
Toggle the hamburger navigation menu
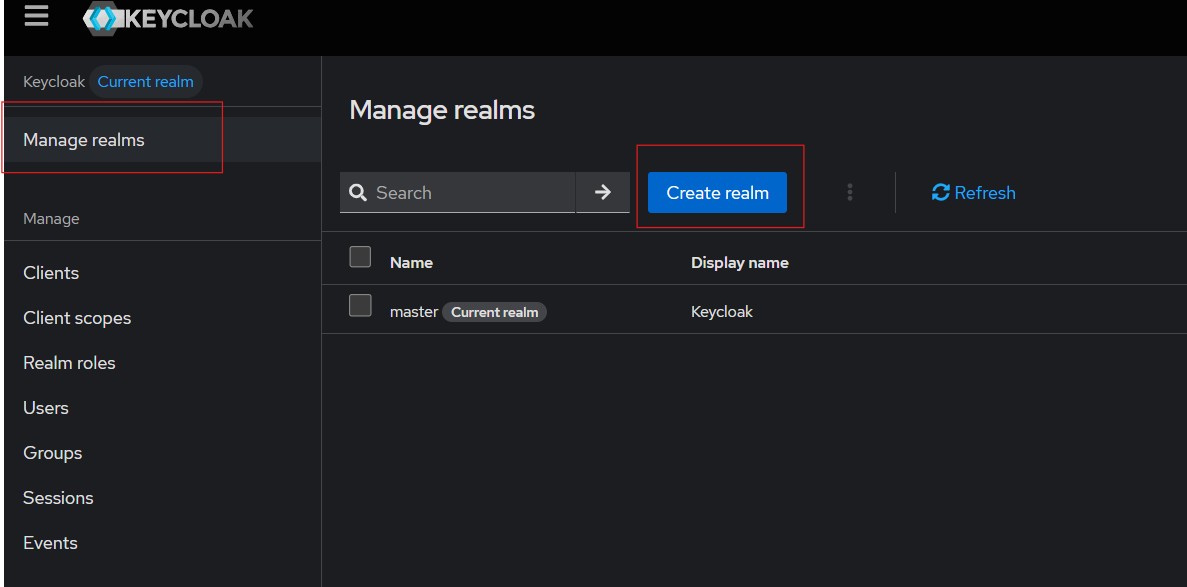36,16
